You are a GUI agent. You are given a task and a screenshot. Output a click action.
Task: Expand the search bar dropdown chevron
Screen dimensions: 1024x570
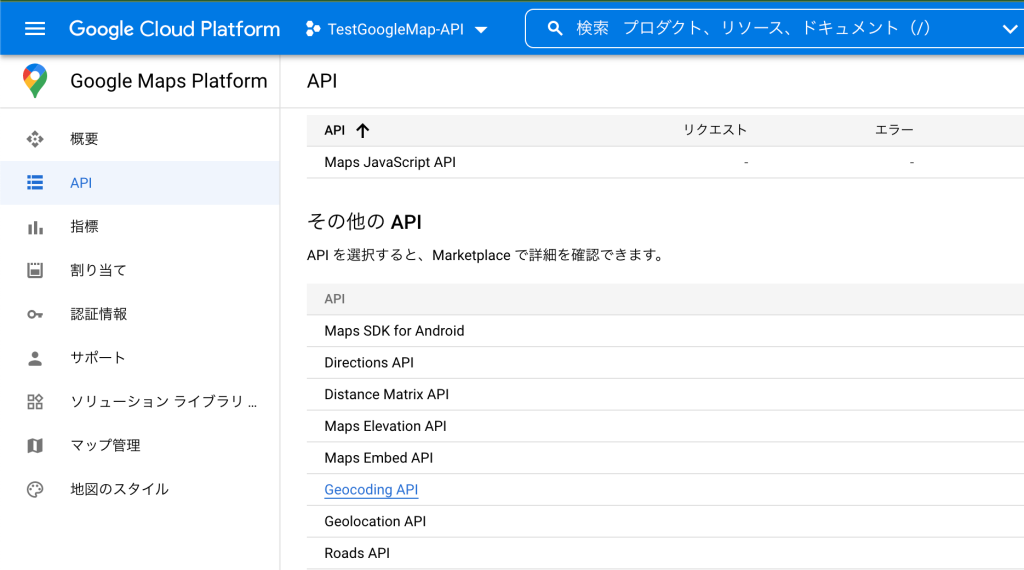[1010, 29]
